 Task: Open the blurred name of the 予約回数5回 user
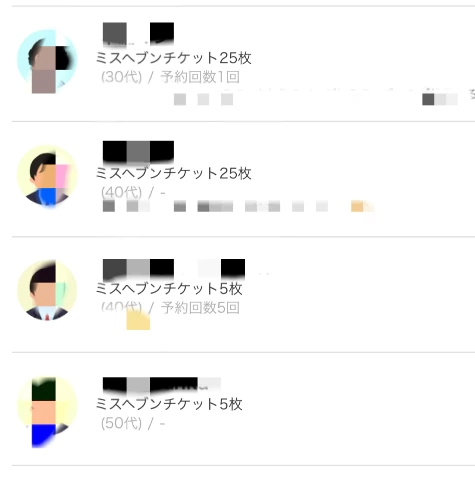click(x=174, y=269)
